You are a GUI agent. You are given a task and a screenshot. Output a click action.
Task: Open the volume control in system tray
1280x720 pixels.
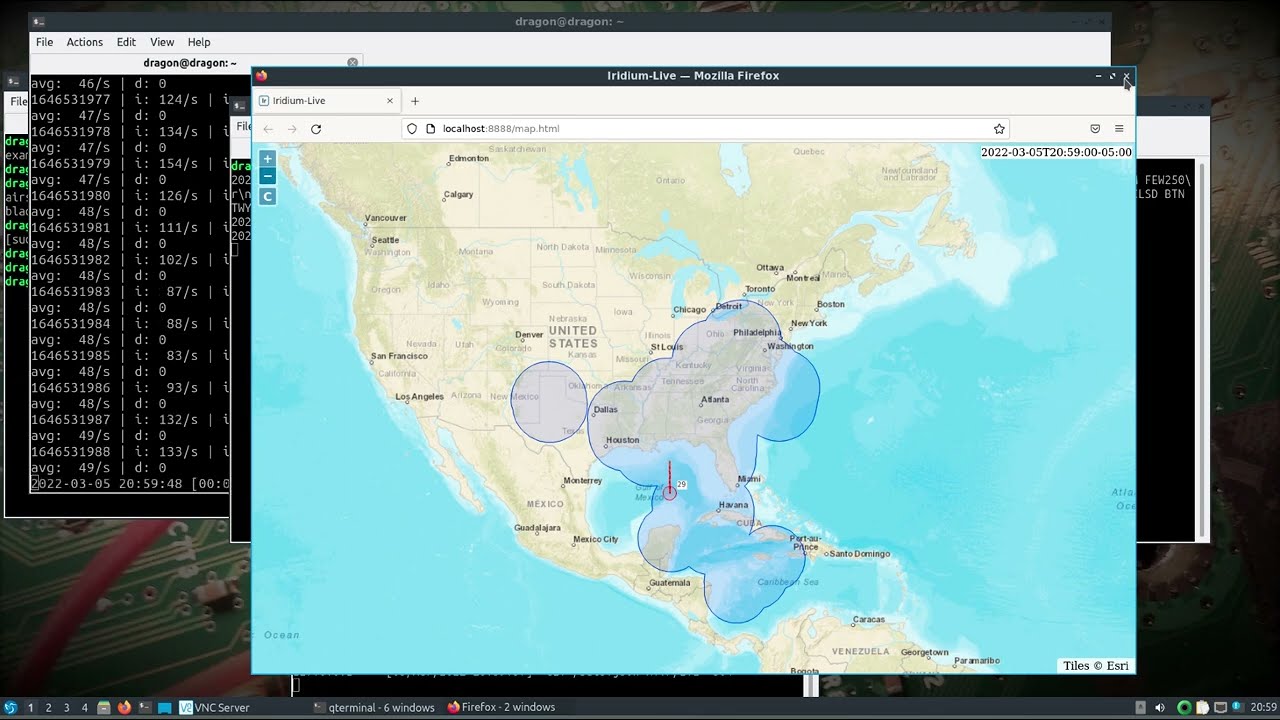(x=1158, y=708)
